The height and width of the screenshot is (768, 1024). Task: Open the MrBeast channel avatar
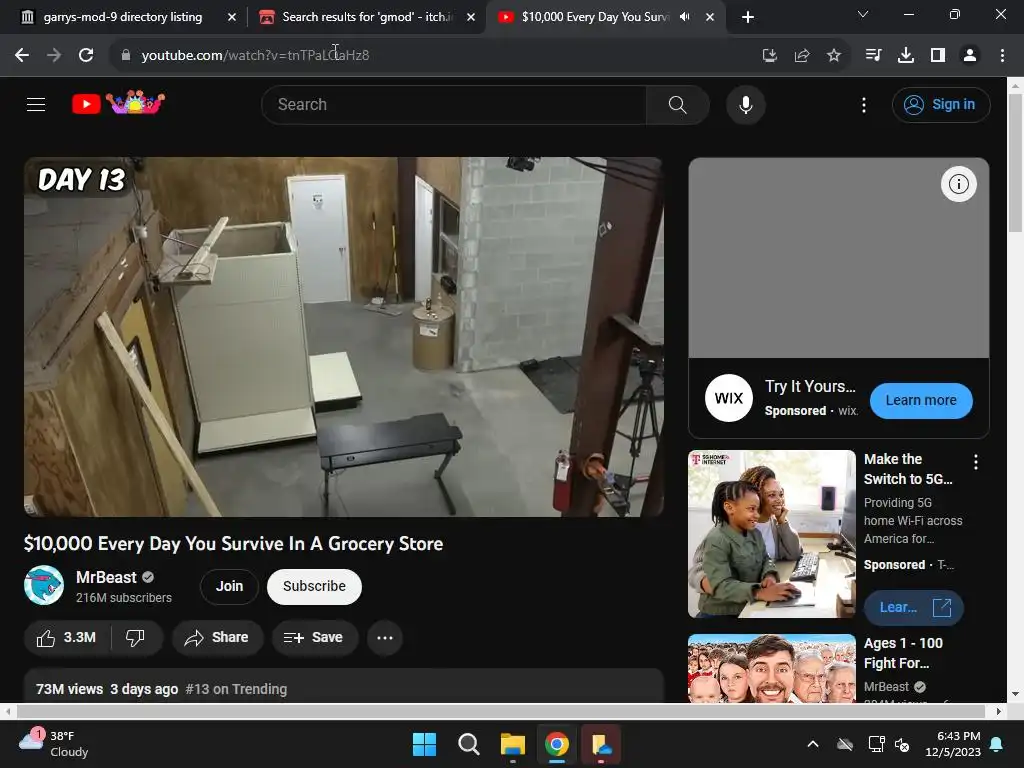point(44,585)
